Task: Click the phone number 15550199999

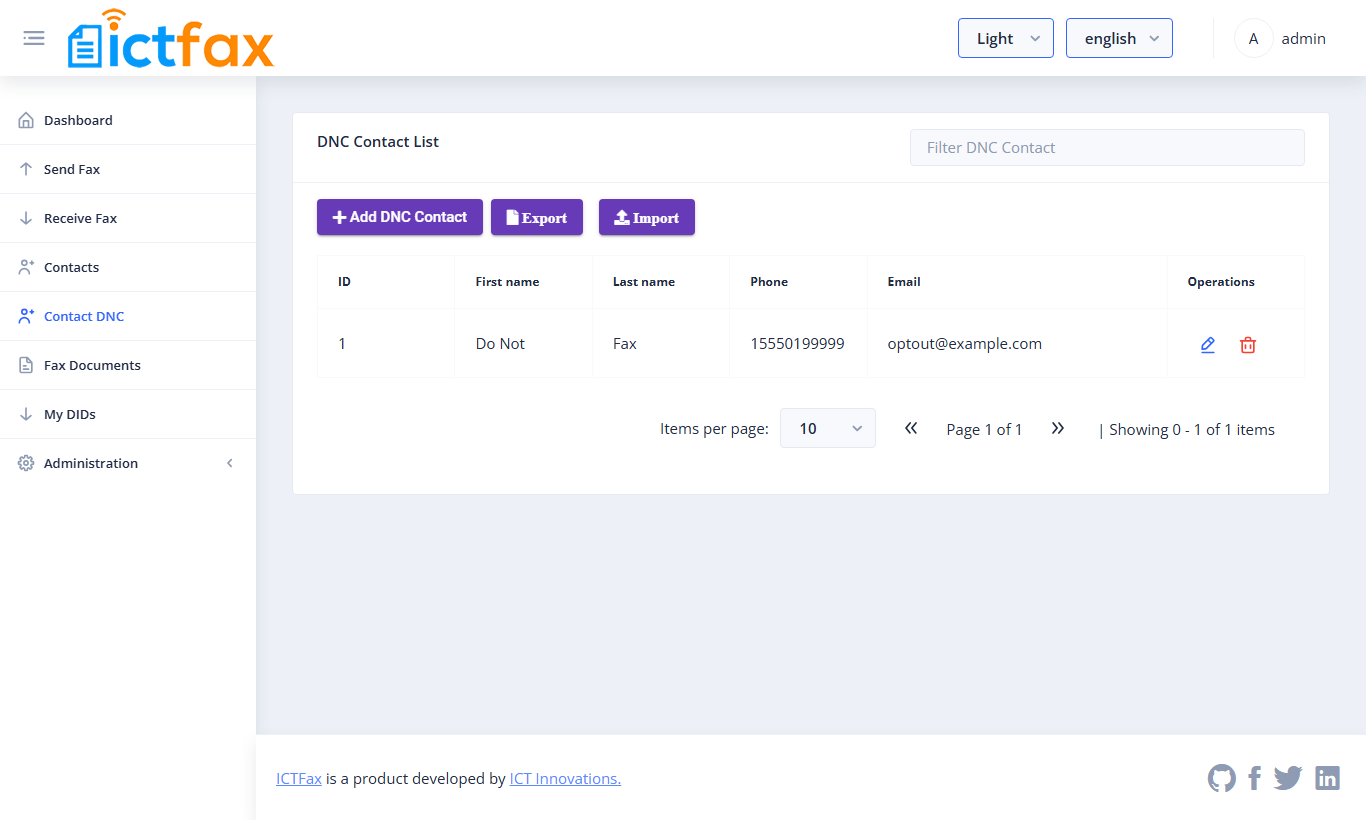Action: pos(797,344)
